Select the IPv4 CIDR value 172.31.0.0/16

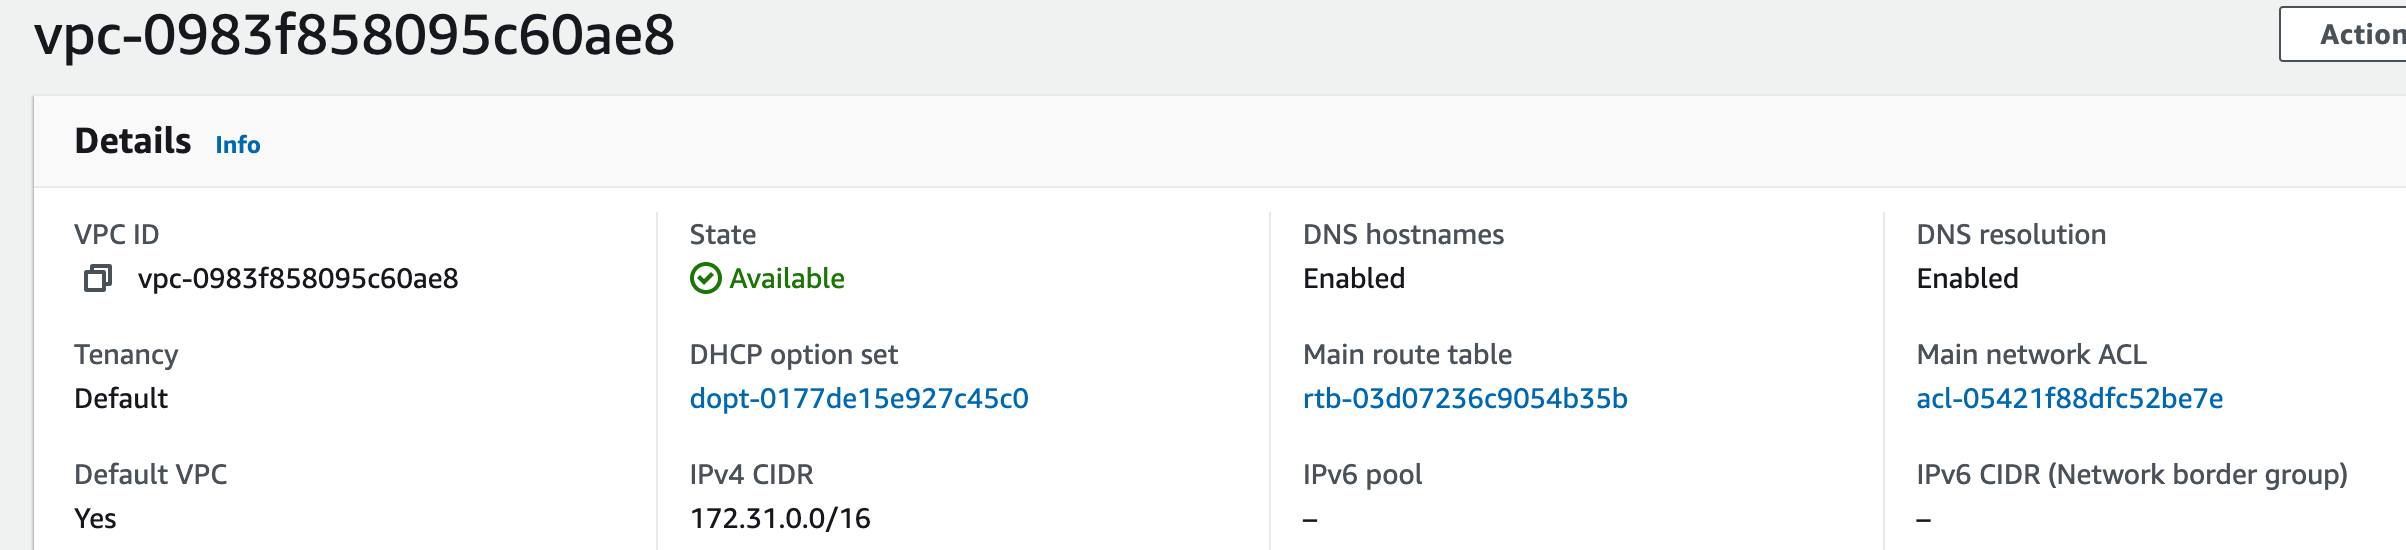(780, 518)
